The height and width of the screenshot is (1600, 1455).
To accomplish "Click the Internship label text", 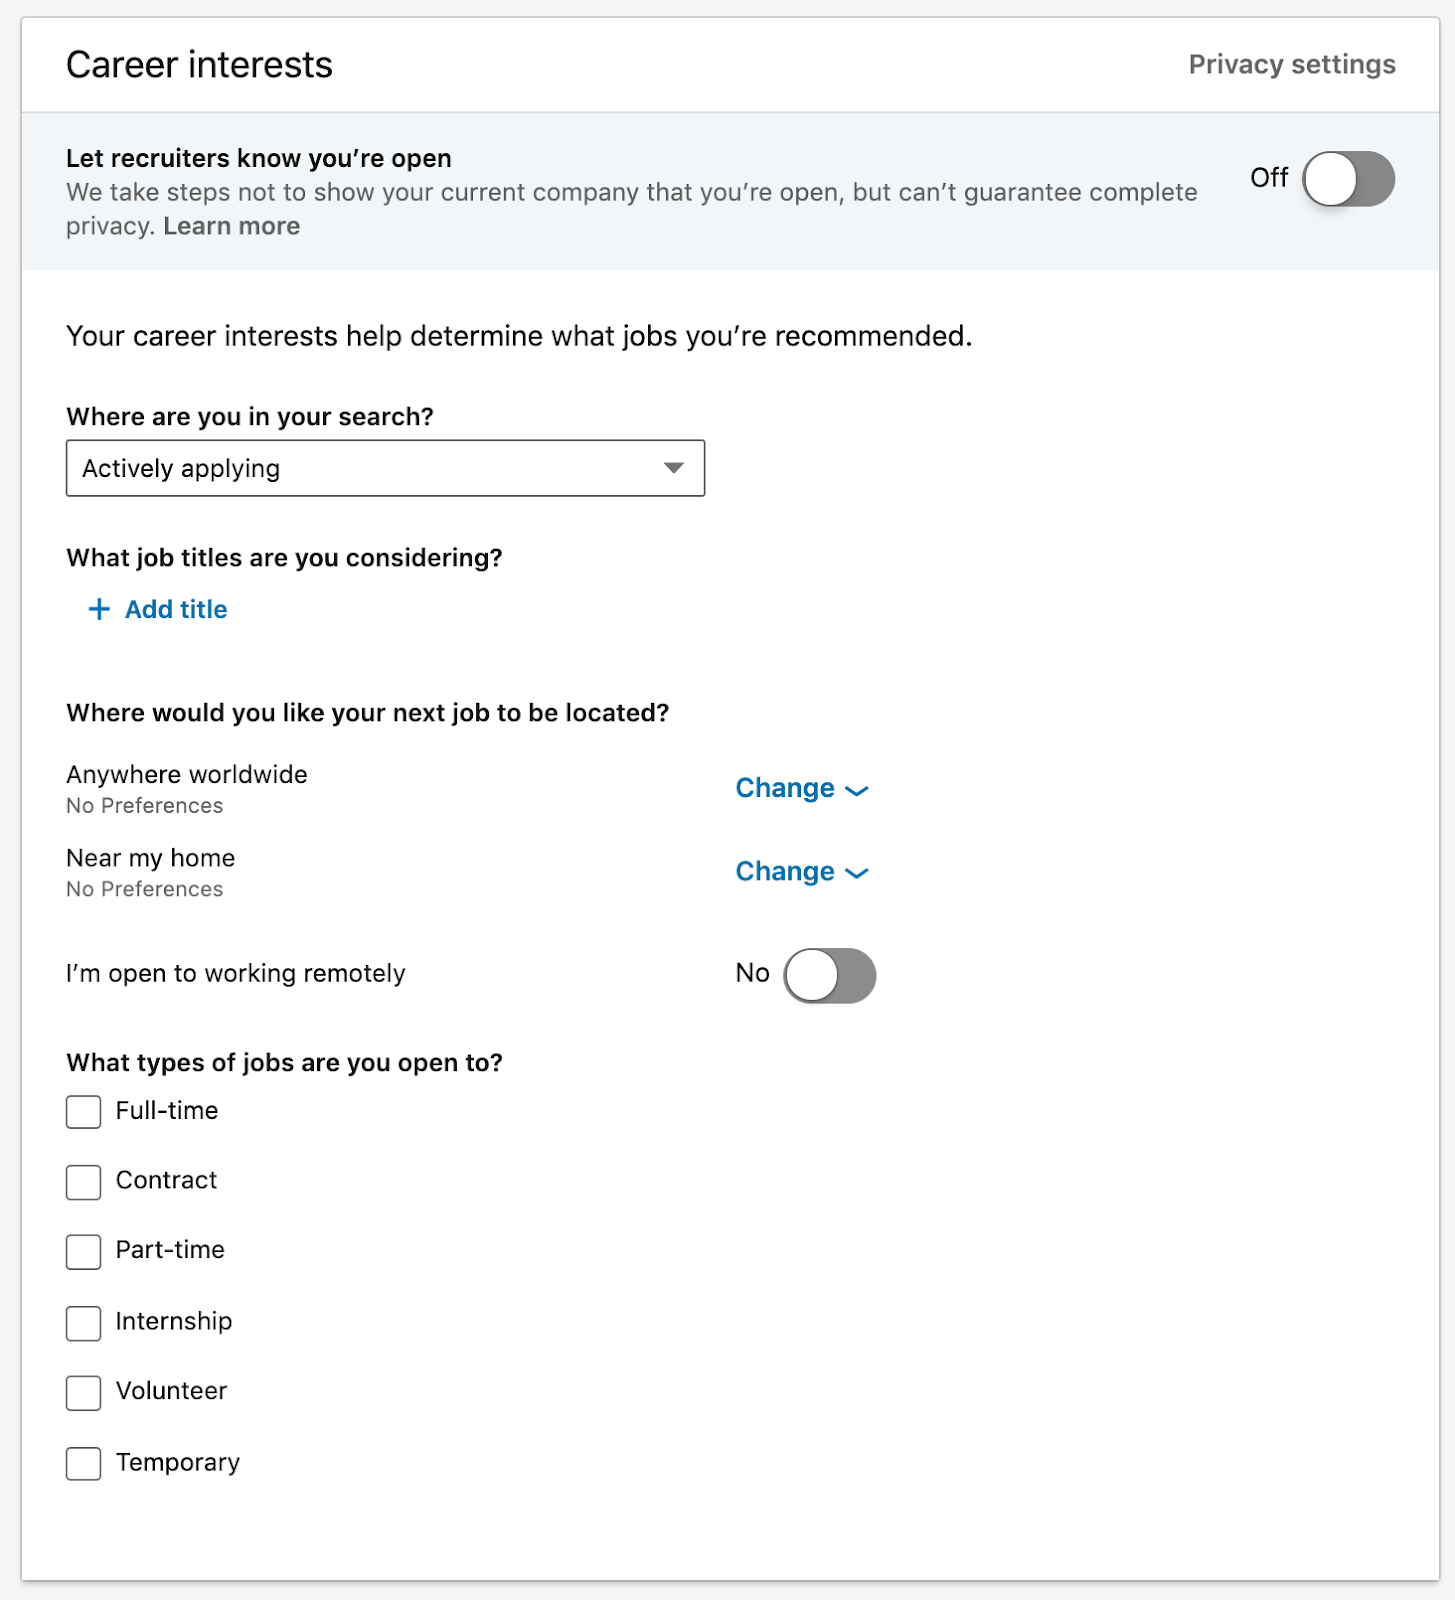I will click(174, 1321).
